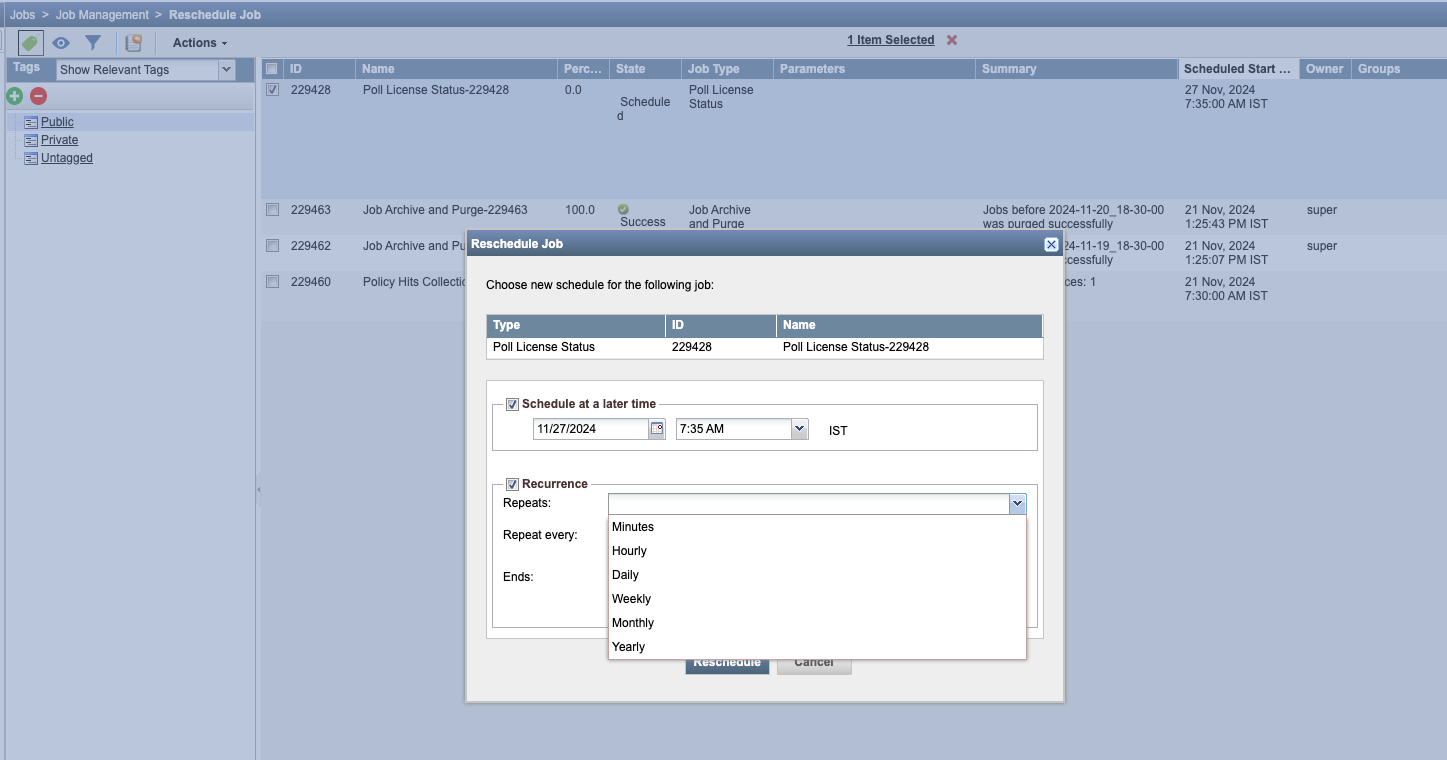
Task: Click job name Poll License Status-229428 in table
Action: 436,90
